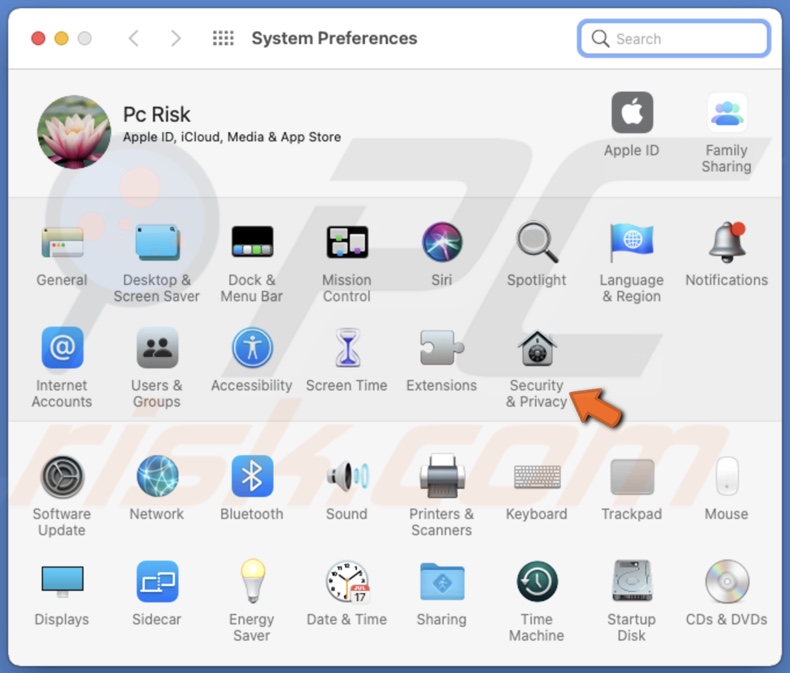This screenshot has width=790, height=673.
Task: Click the show all preferences grid button
Action: pos(223,39)
